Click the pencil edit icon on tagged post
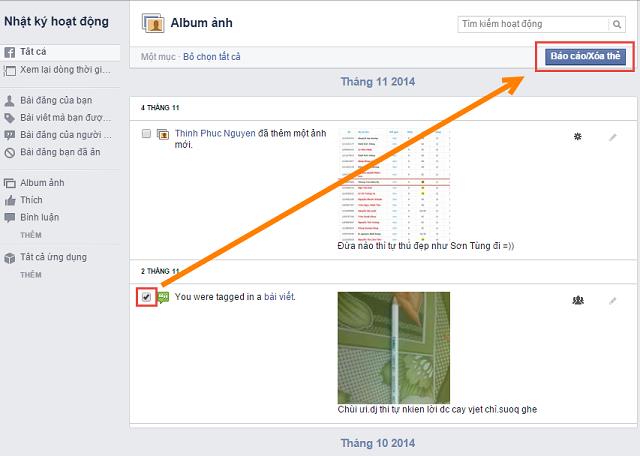Screen dimensions: 640x456 [x=613, y=301]
